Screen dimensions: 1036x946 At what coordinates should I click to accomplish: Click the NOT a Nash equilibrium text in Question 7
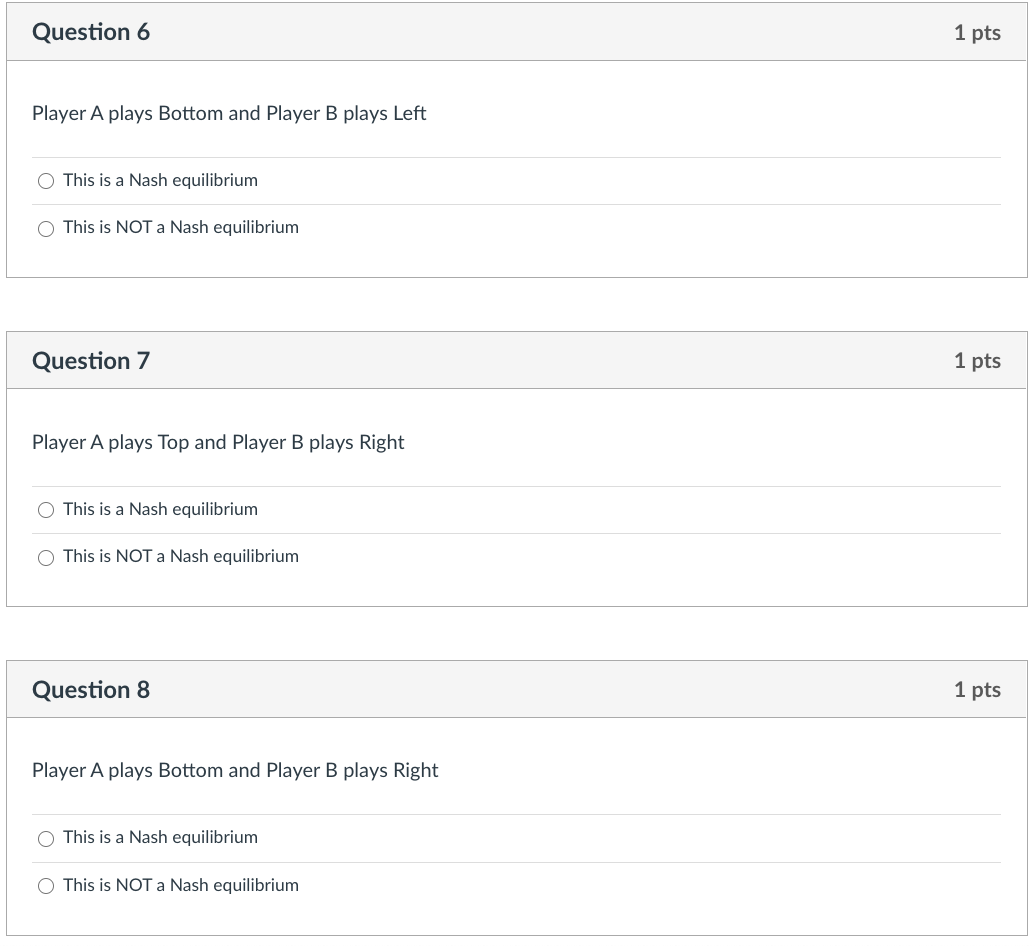click(x=180, y=556)
